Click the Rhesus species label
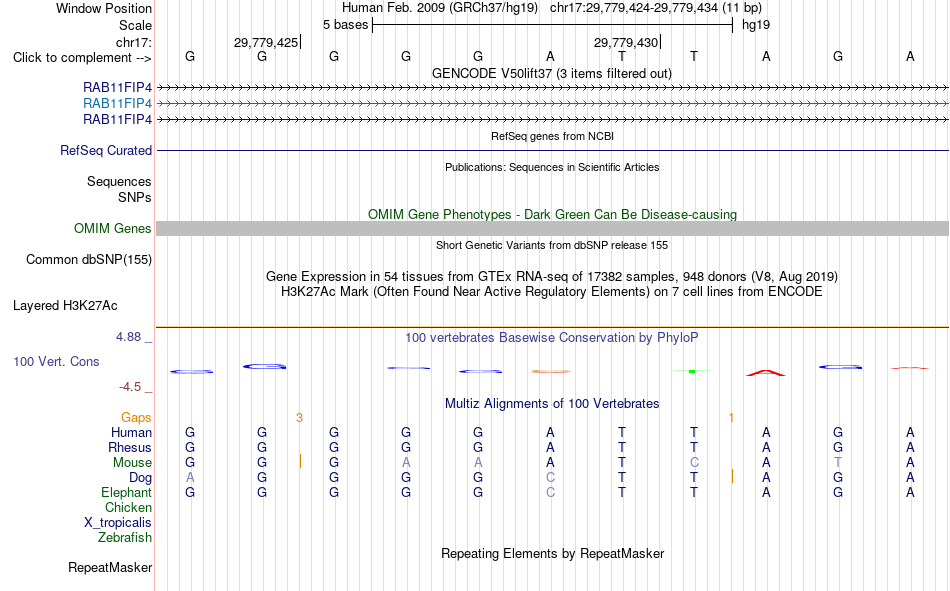Viewport: 950px width, 591px height. click(x=130, y=447)
